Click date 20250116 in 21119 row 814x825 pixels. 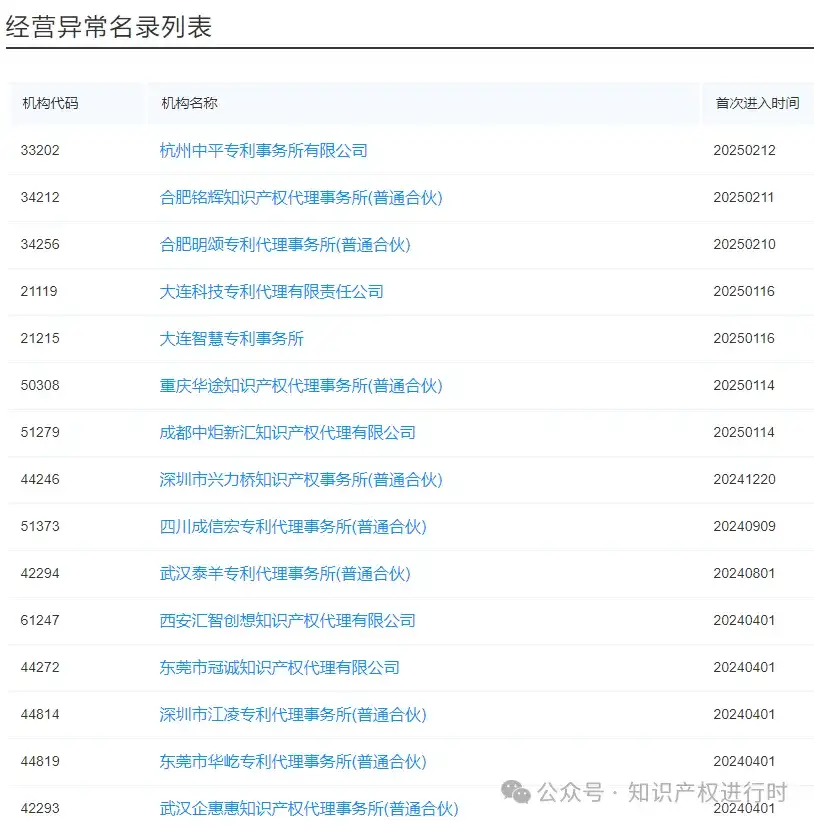click(743, 291)
